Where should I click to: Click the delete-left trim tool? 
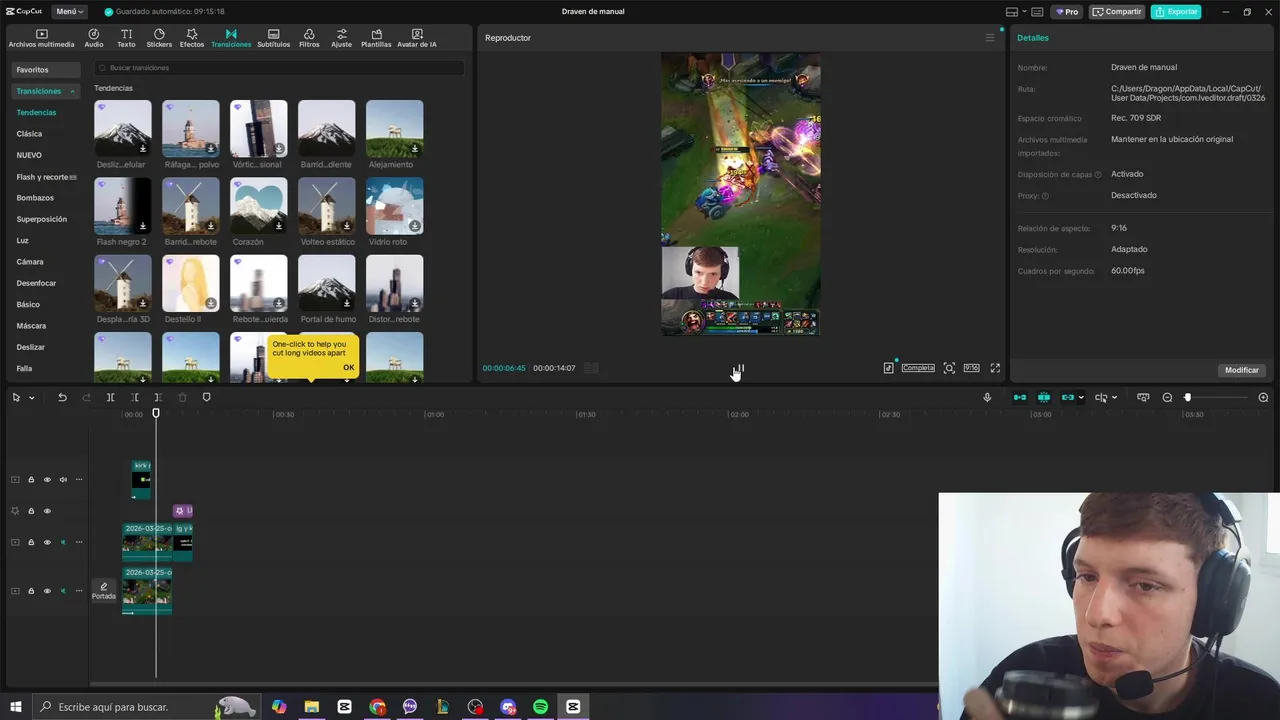click(x=134, y=397)
